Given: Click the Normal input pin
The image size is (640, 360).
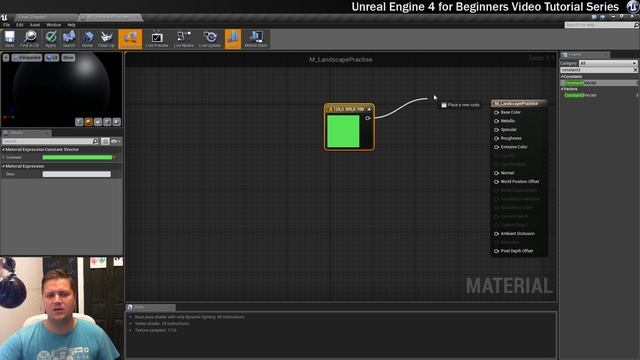Looking at the screenshot, I should point(497,173).
